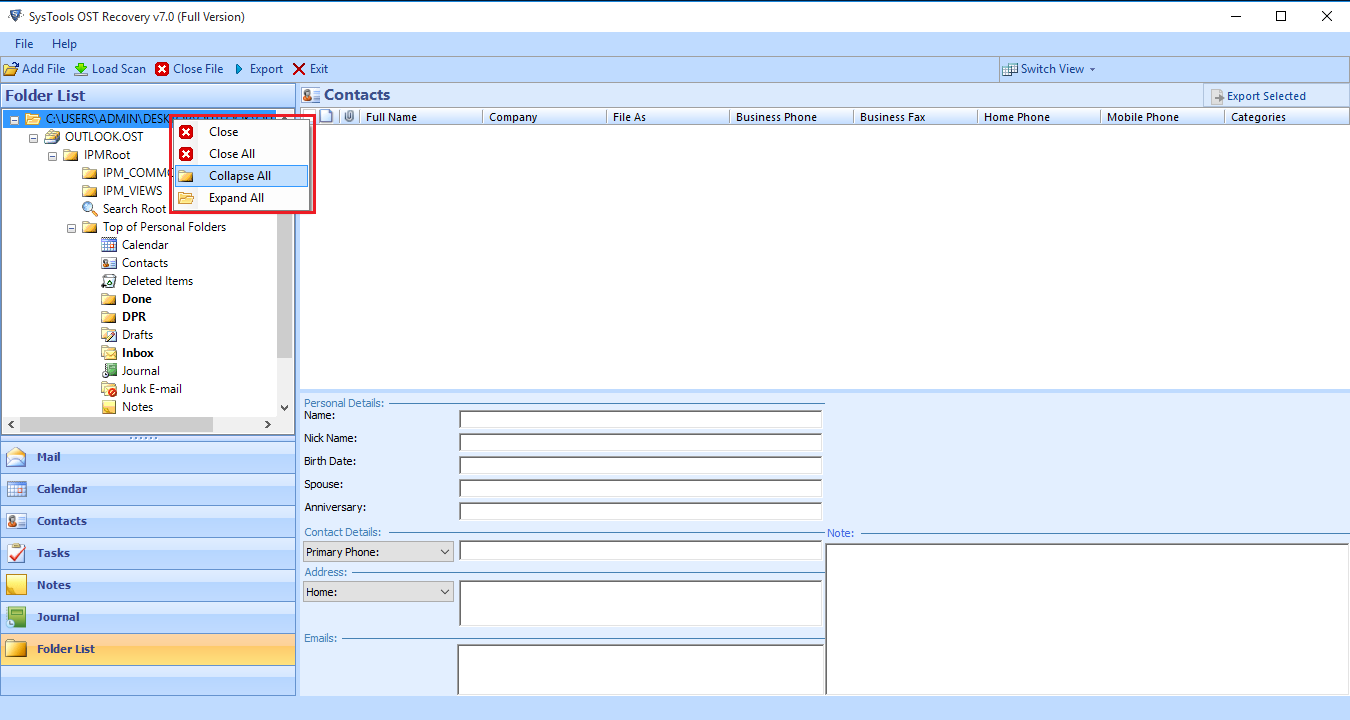1350x720 pixels.
Task: Click the Junk E-mail folder icon
Action: (x=109, y=389)
